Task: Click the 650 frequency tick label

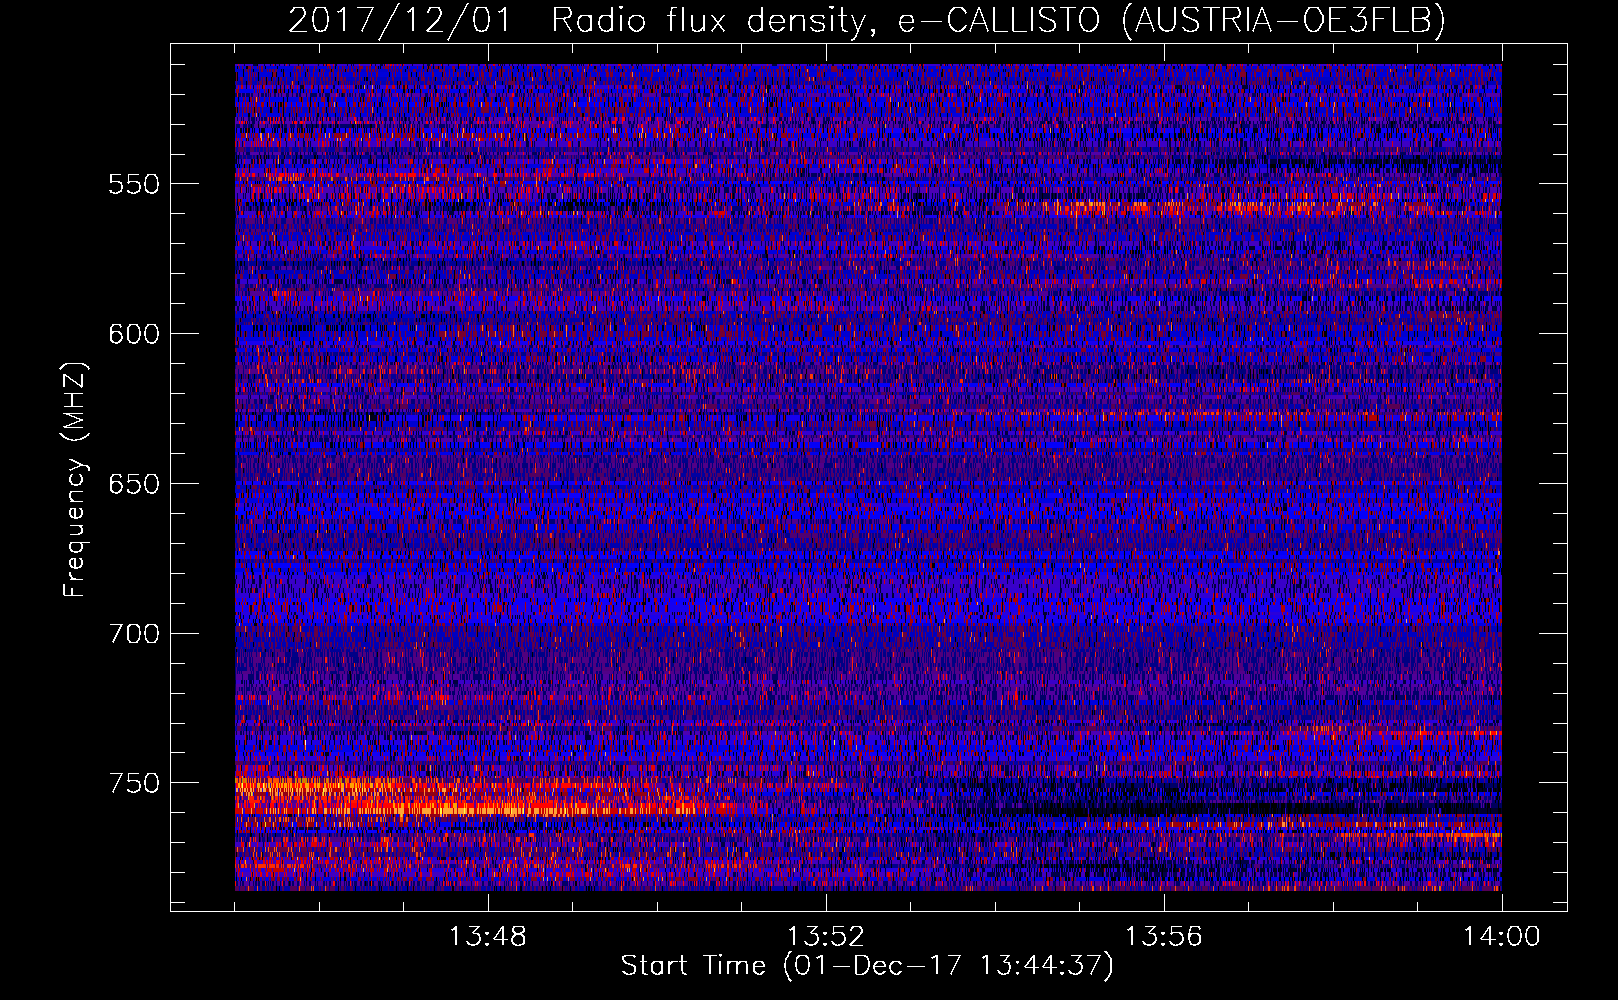Action: pyautogui.click(x=134, y=484)
